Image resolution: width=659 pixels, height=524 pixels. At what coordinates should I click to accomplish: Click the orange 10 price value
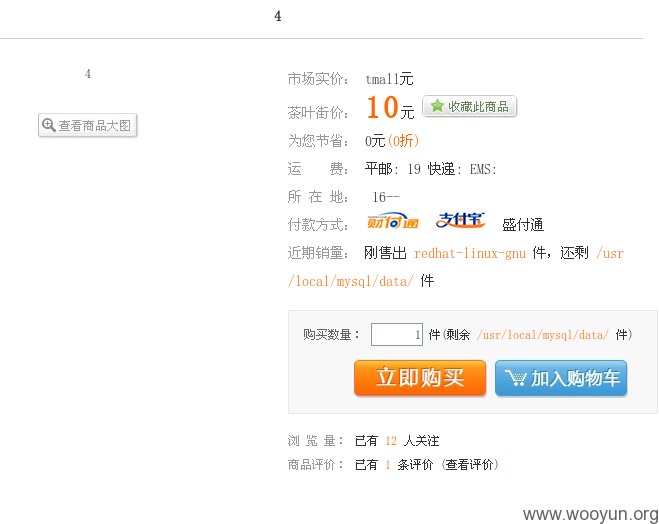tap(382, 107)
